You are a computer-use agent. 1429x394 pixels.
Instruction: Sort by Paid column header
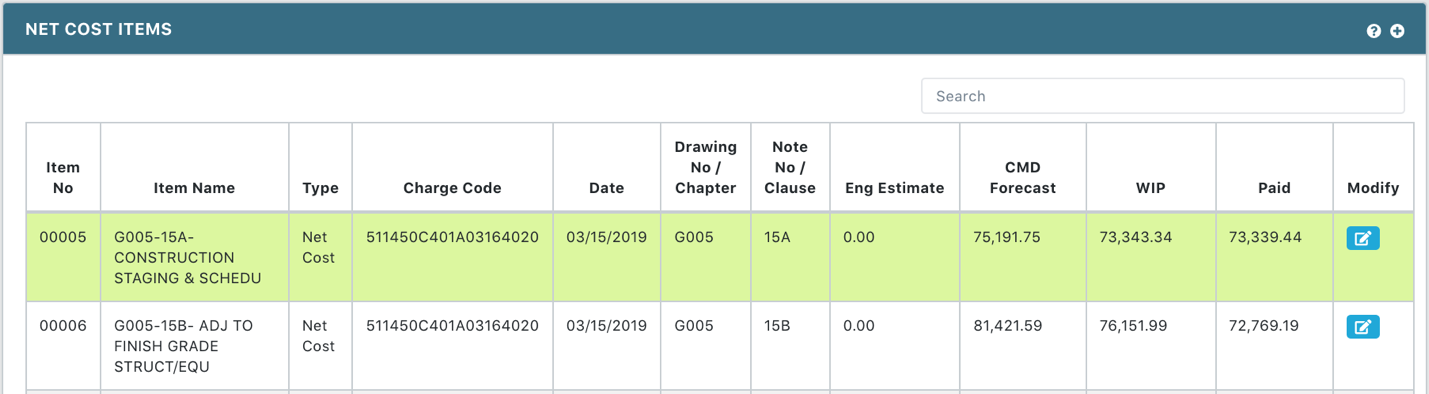click(x=1274, y=187)
